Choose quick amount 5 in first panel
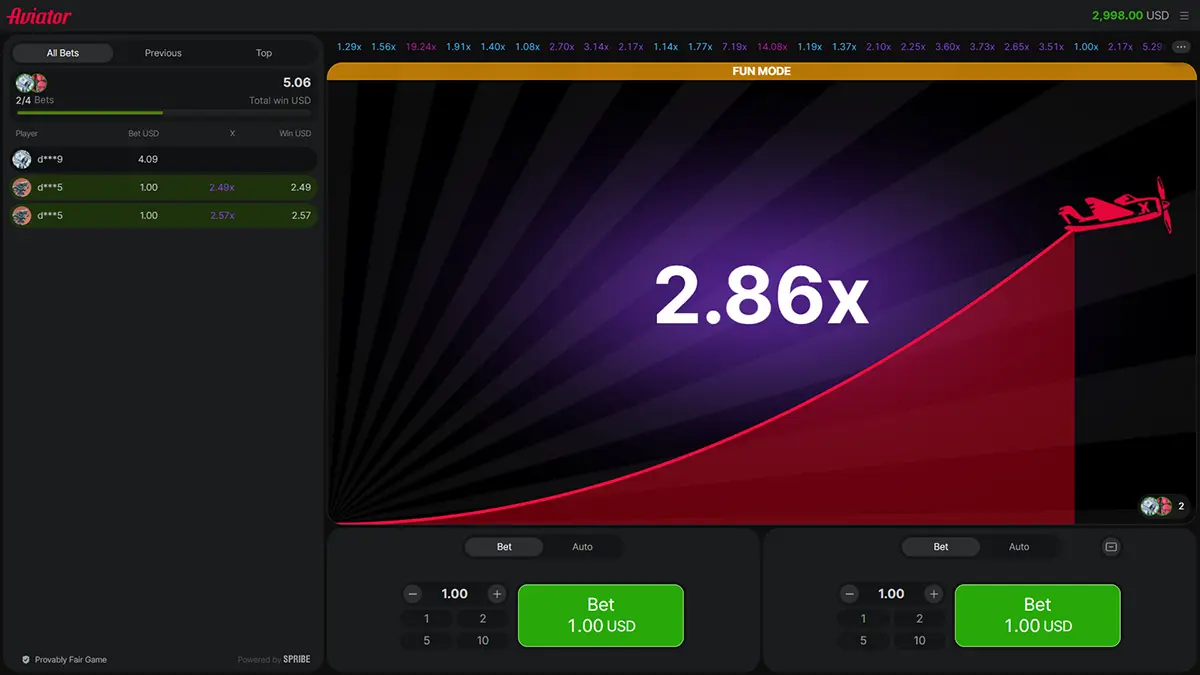 [x=427, y=640]
